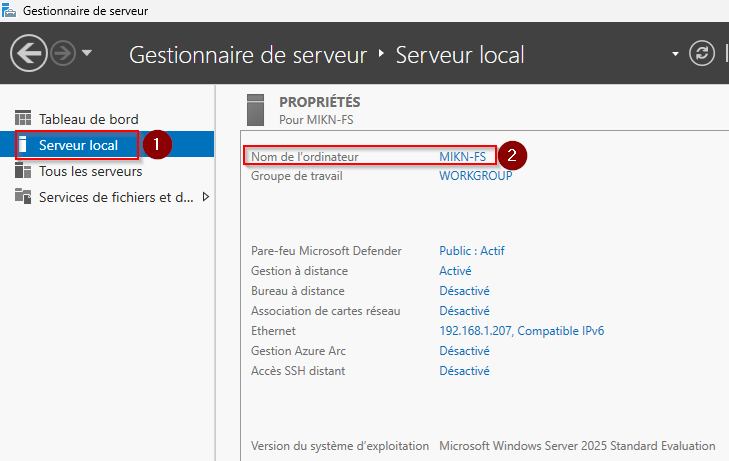Click the Gestionnaire de serveur breadcrumb
729x461 pixels.
(x=248, y=55)
